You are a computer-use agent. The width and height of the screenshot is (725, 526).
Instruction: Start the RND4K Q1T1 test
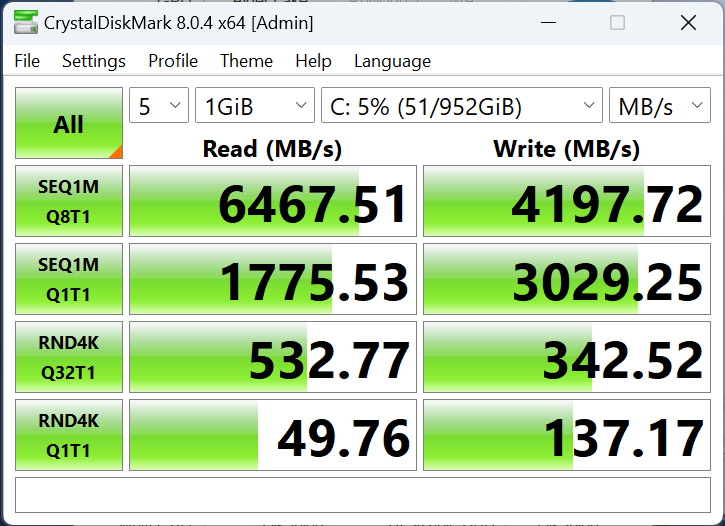[x=69, y=435]
